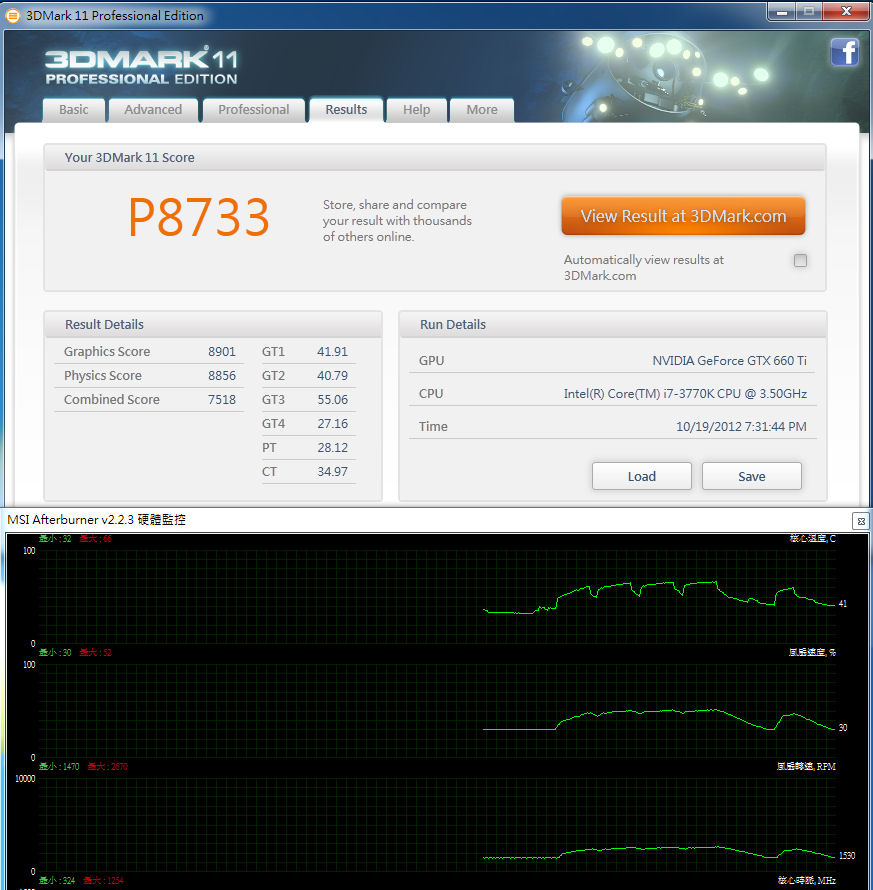Maximize the 3DMark 11 window
This screenshot has height=890, width=873.
point(809,11)
